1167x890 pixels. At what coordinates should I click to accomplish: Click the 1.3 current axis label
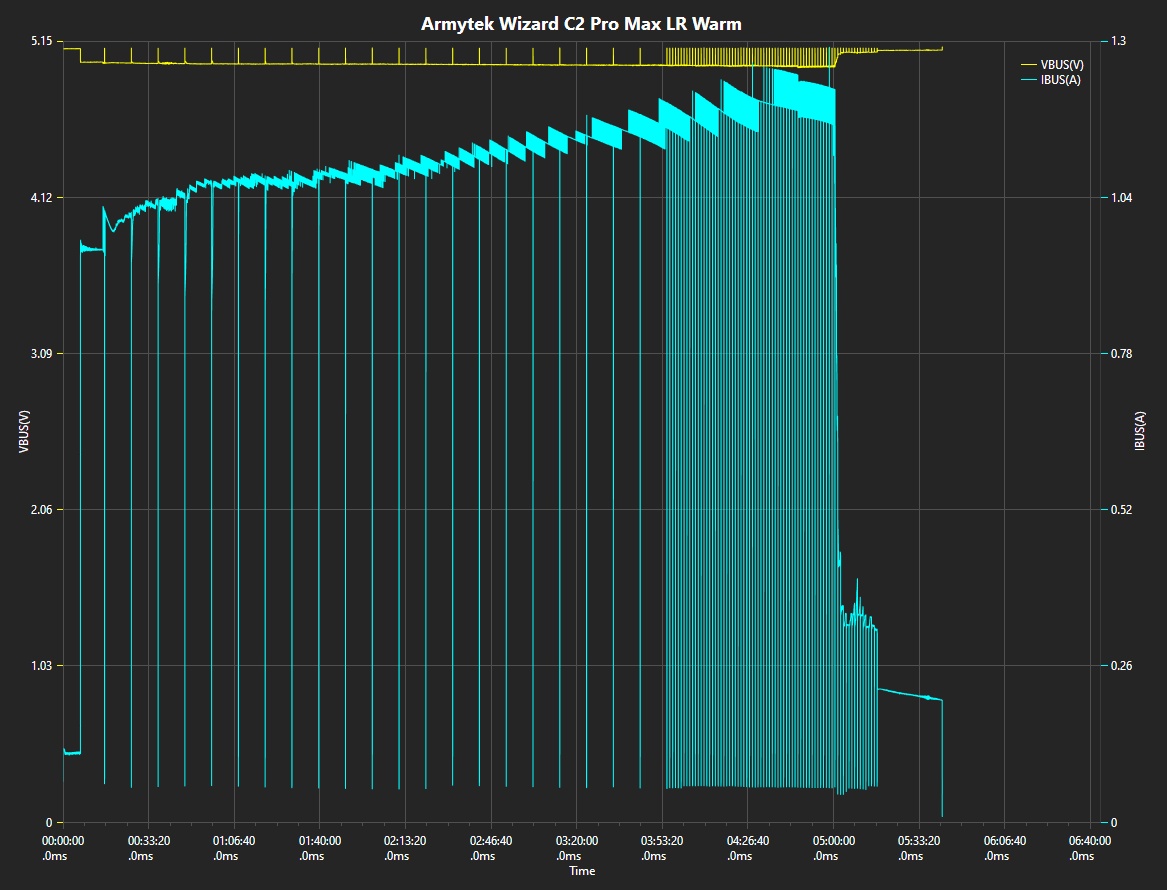pos(1118,41)
